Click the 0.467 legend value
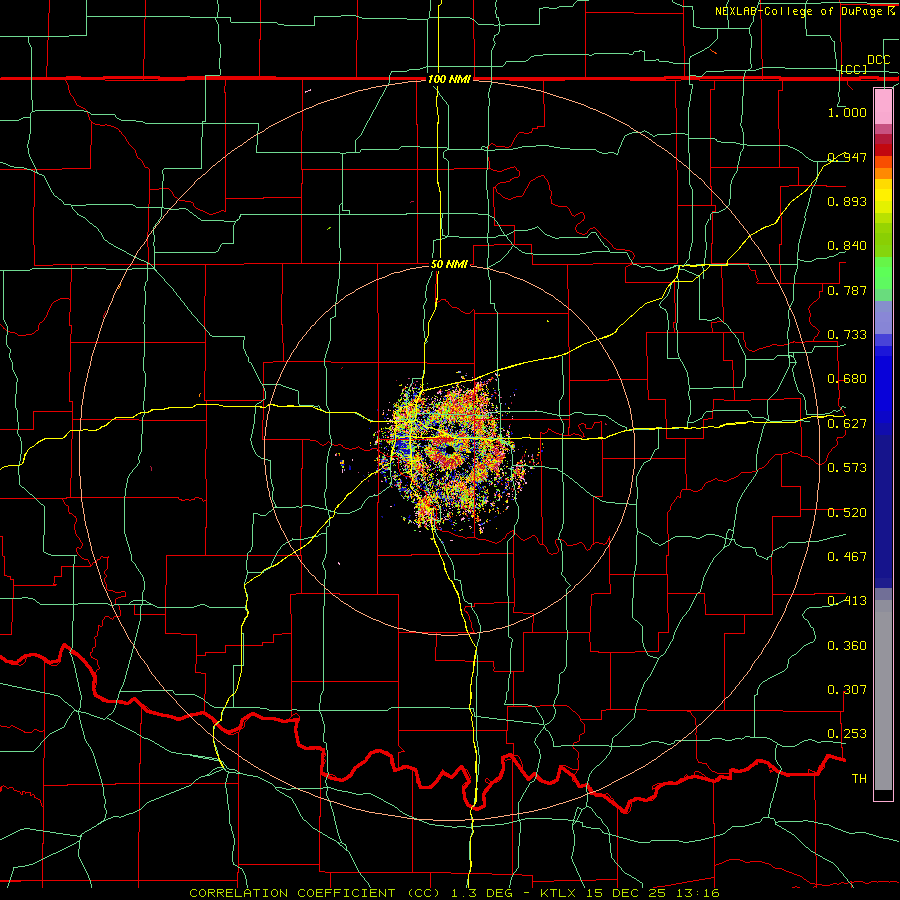The width and height of the screenshot is (900, 900). [847, 557]
